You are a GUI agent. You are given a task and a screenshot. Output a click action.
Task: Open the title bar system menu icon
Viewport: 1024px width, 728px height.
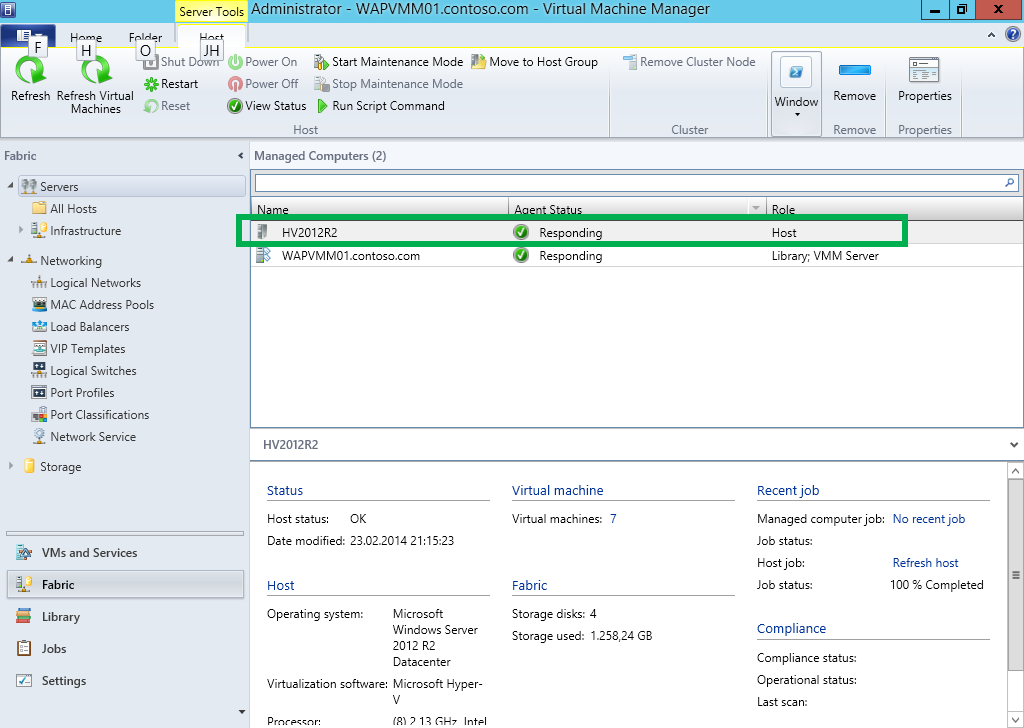(x=8, y=10)
